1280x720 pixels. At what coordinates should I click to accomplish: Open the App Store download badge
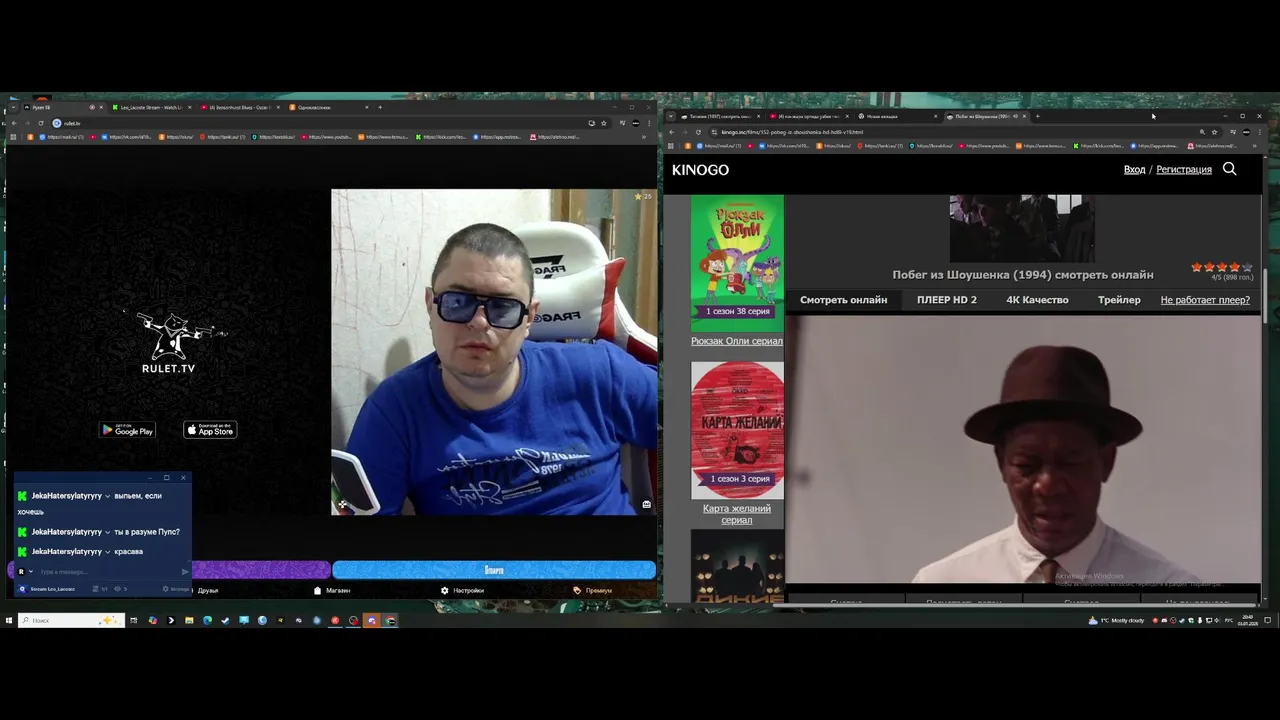coord(210,430)
